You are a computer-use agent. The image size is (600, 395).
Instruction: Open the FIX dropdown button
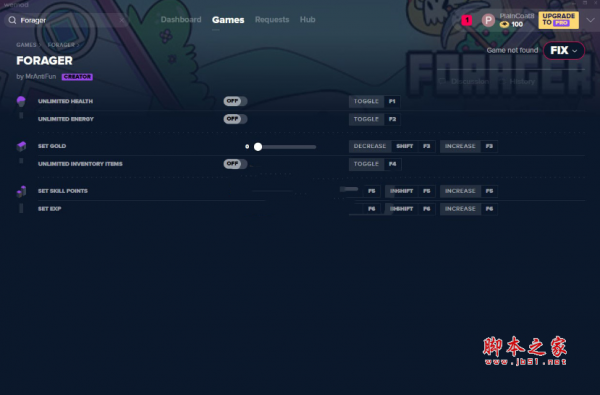(x=564, y=51)
